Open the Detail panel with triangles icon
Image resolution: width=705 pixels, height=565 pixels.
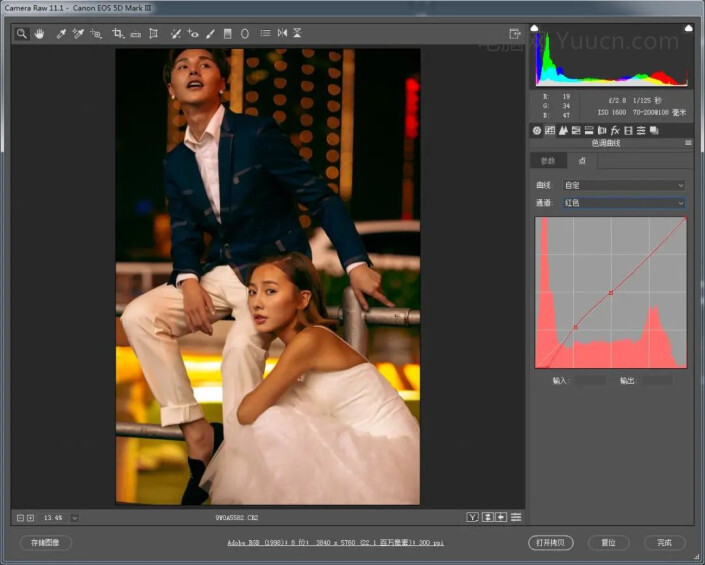click(x=563, y=130)
